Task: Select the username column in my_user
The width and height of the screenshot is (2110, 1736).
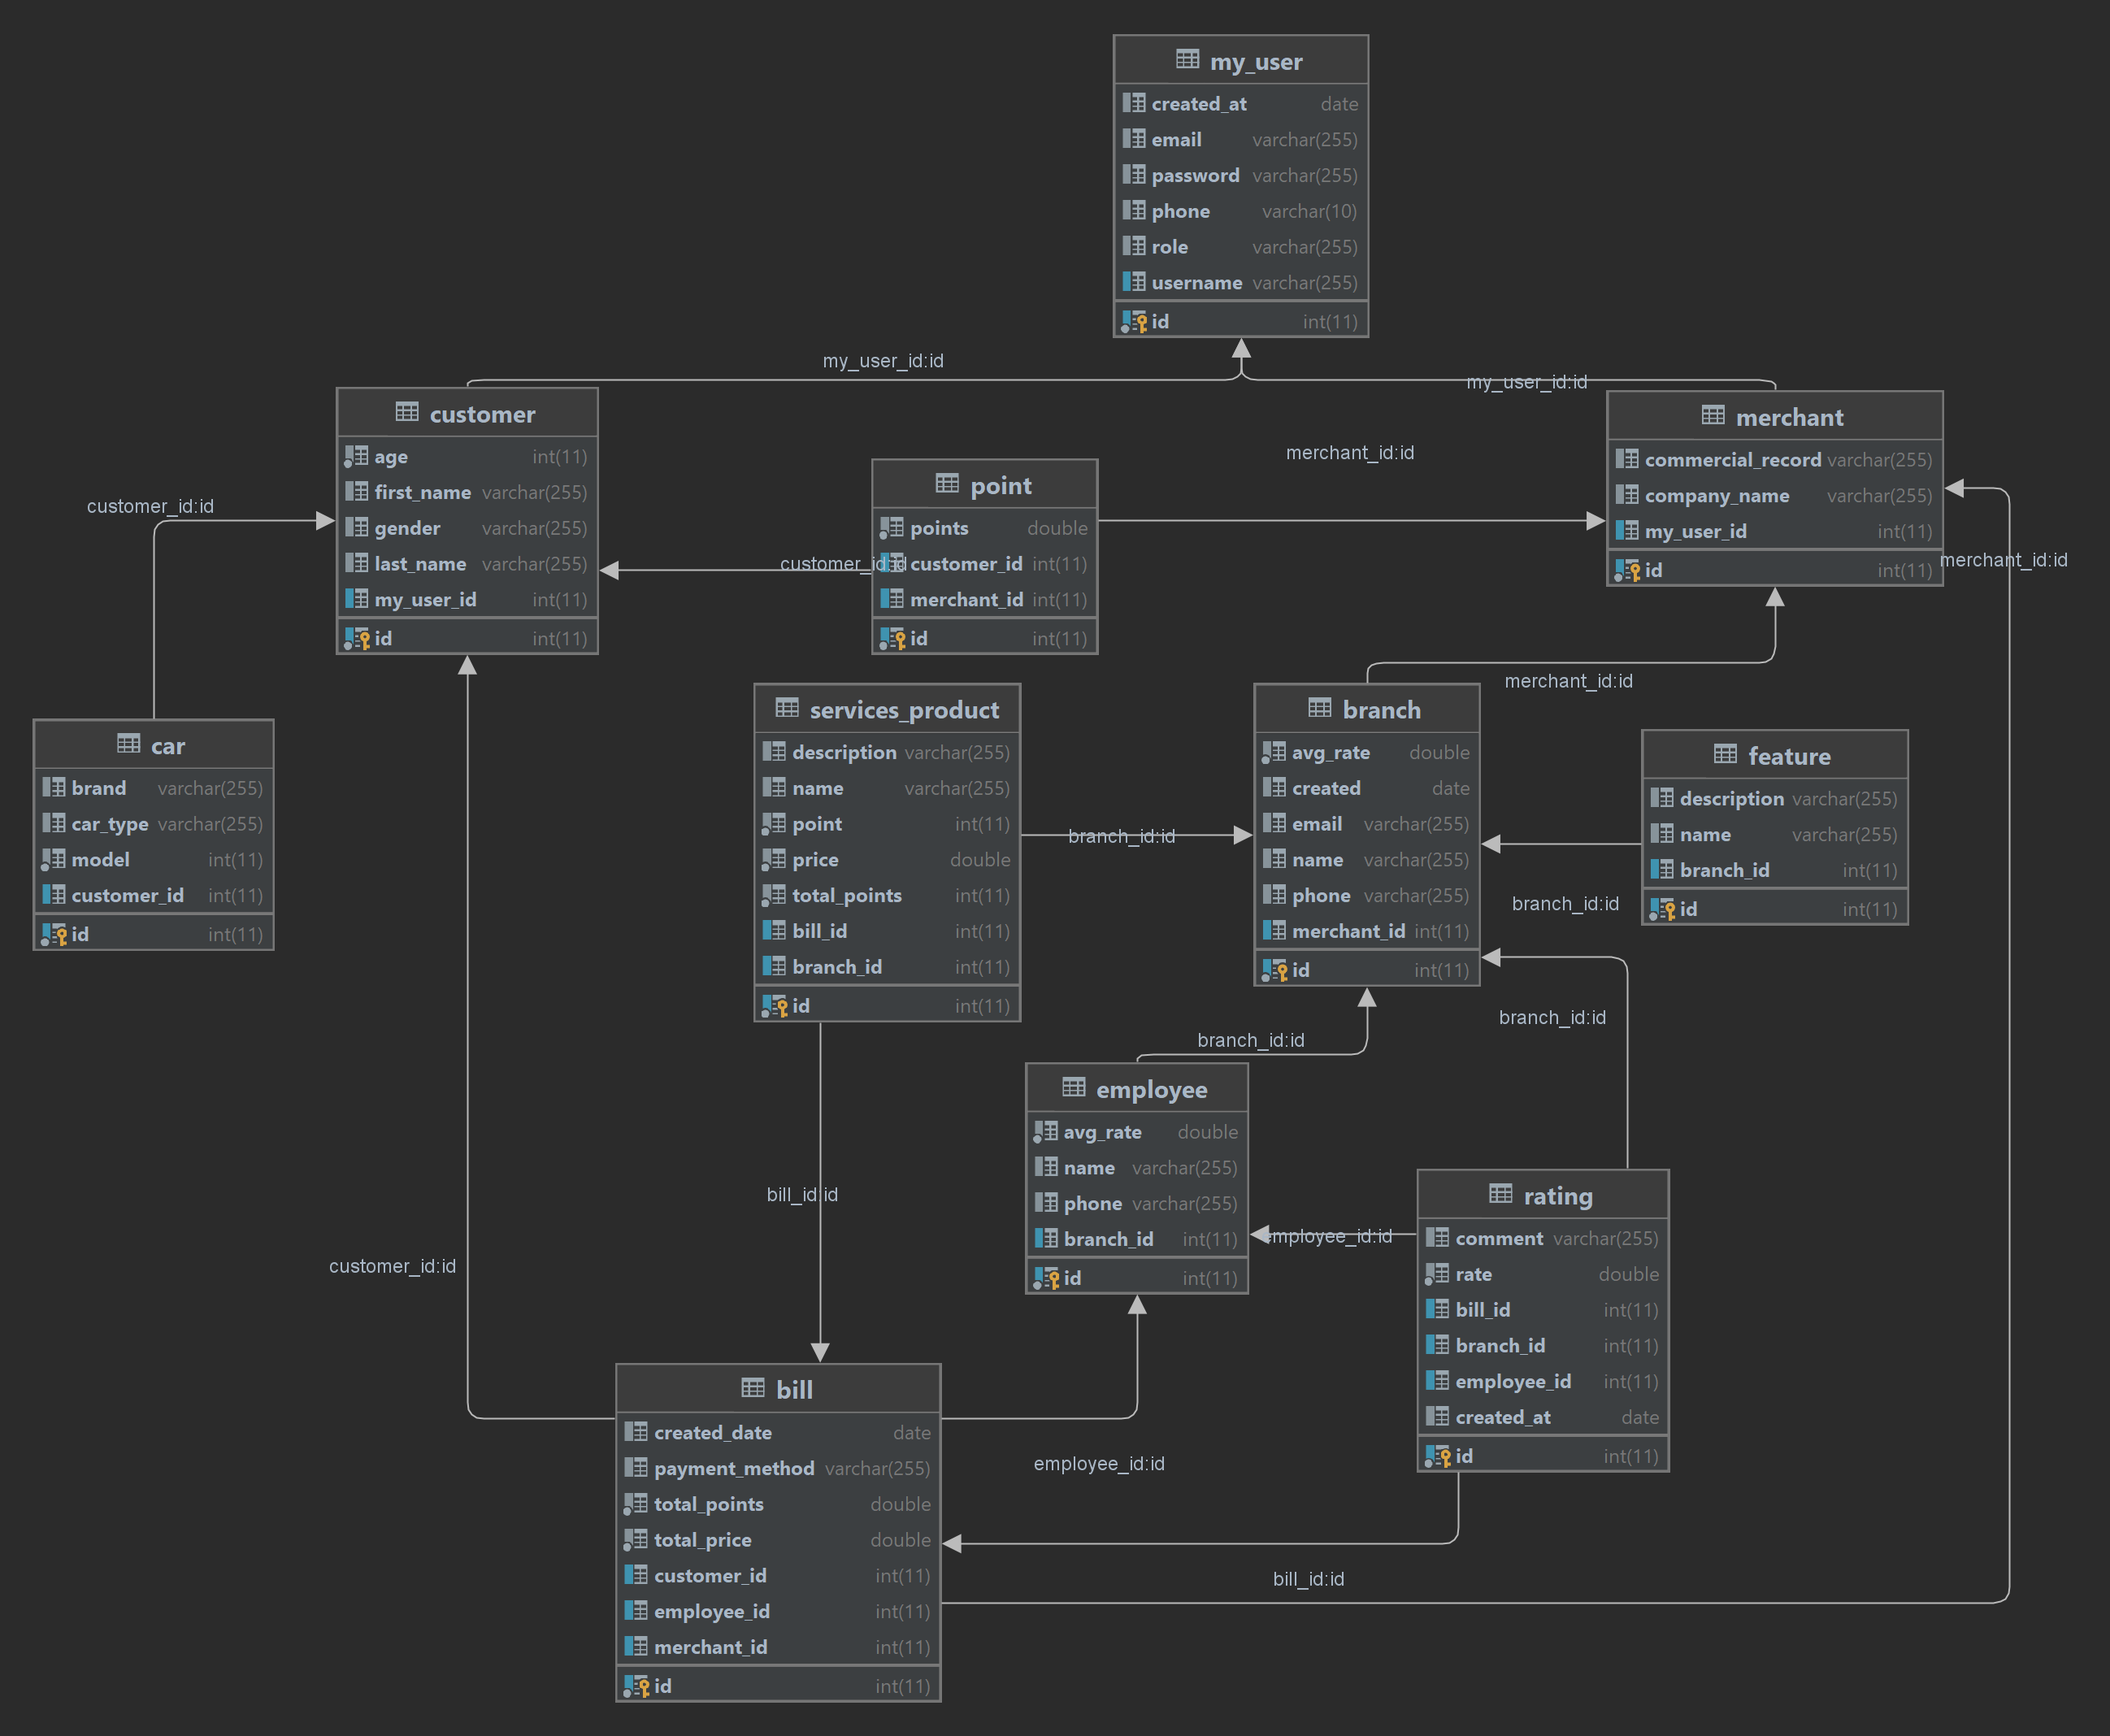Action: coord(1196,283)
